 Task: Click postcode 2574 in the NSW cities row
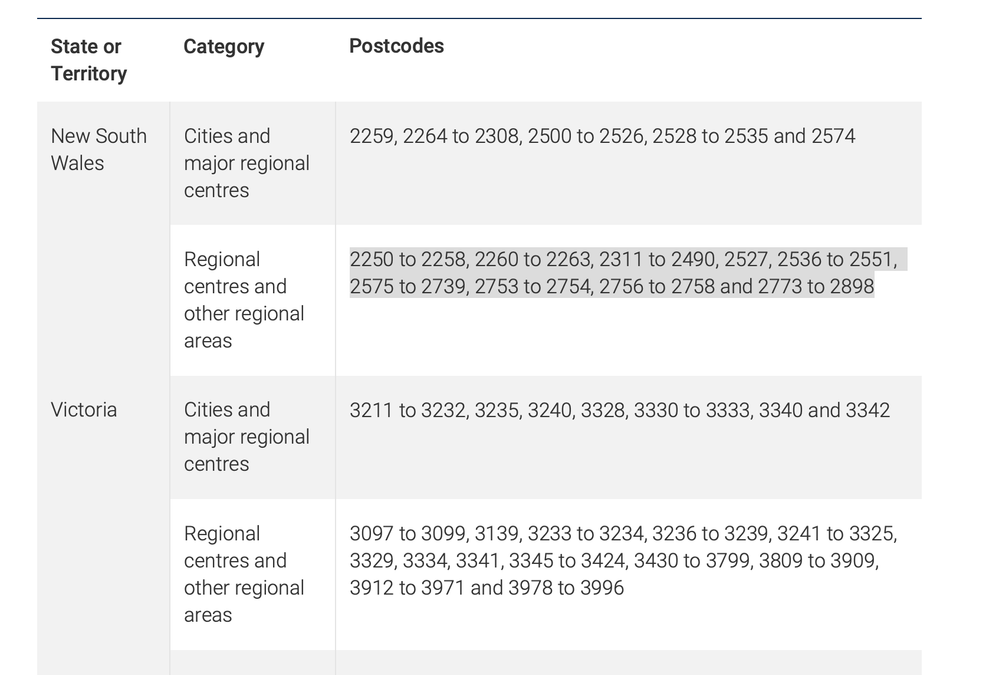pos(833,136)
